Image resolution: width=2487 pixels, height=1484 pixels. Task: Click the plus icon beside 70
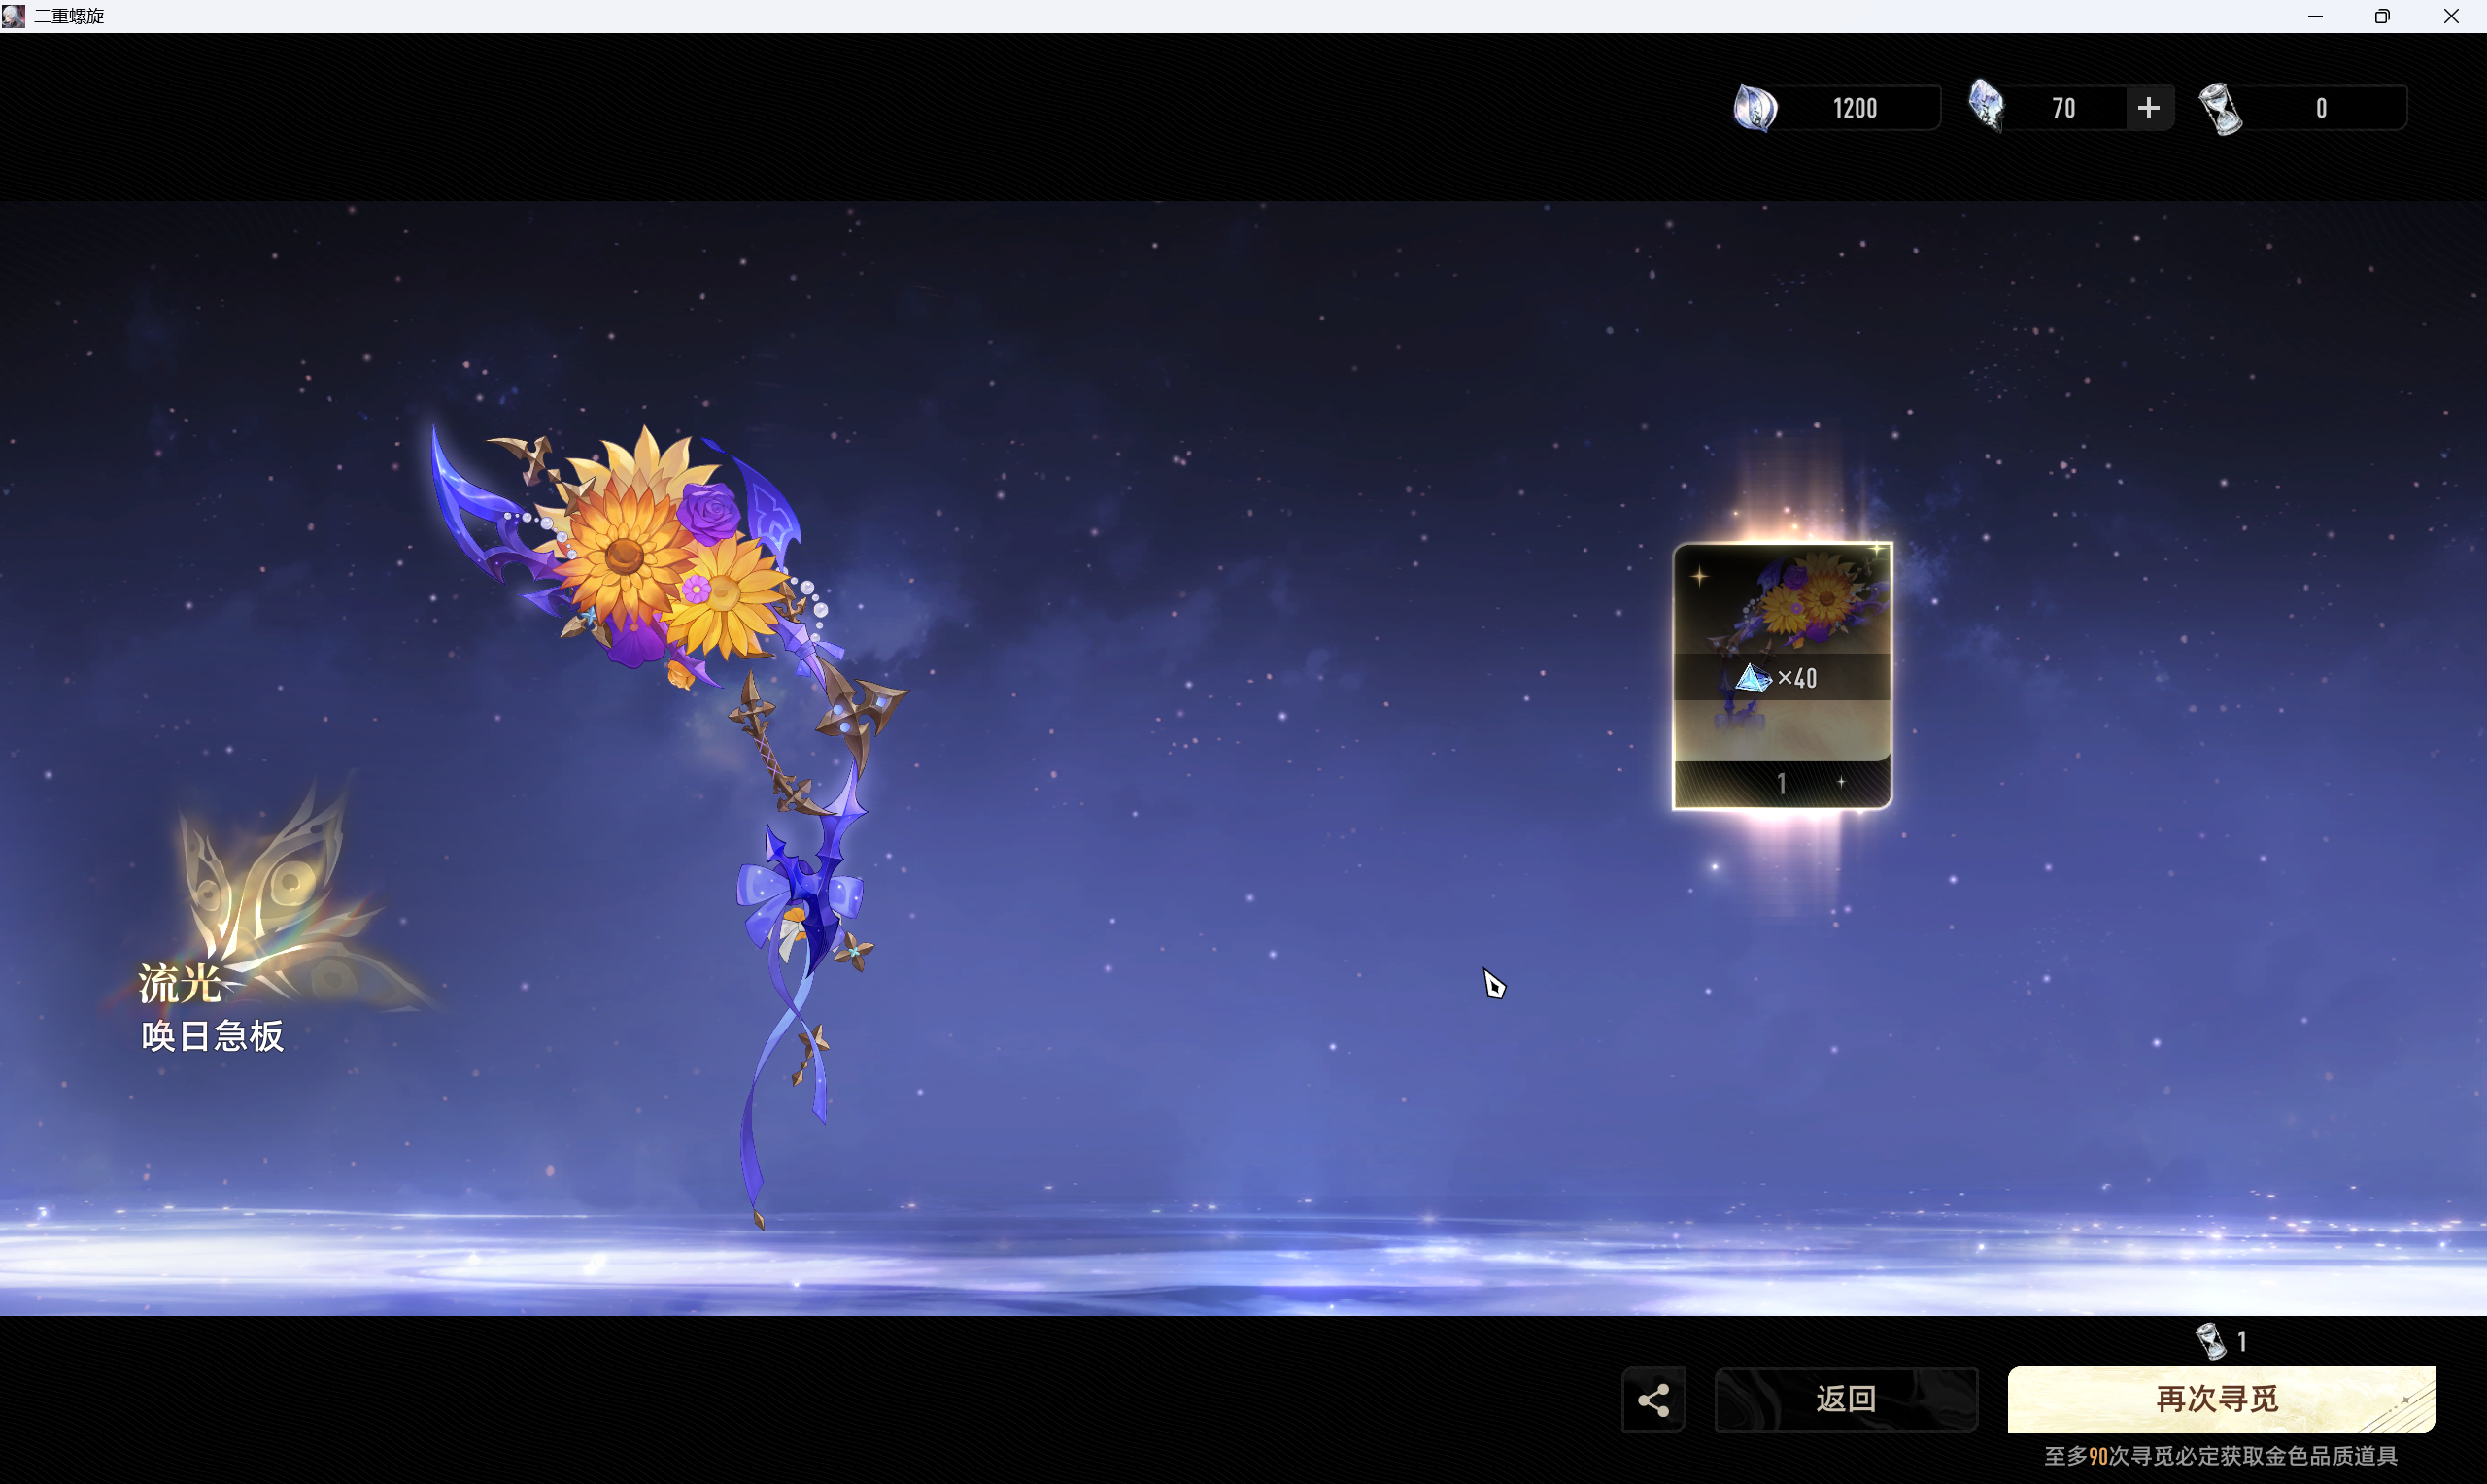click(2148, 108)
